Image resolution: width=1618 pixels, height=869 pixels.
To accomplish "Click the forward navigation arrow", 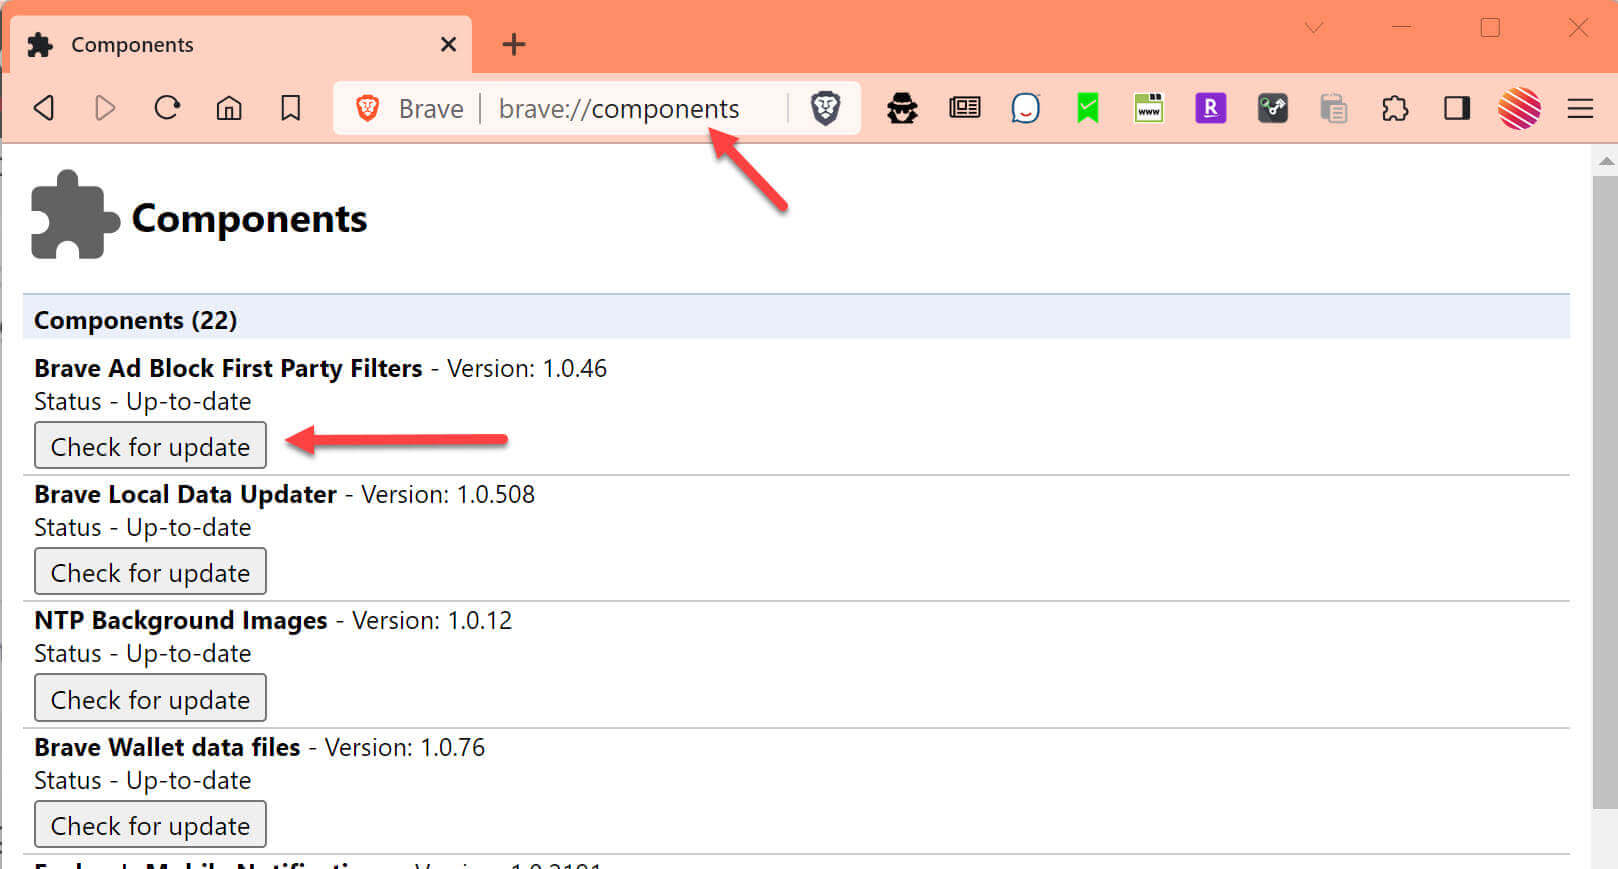I will [x=105, y=108].
